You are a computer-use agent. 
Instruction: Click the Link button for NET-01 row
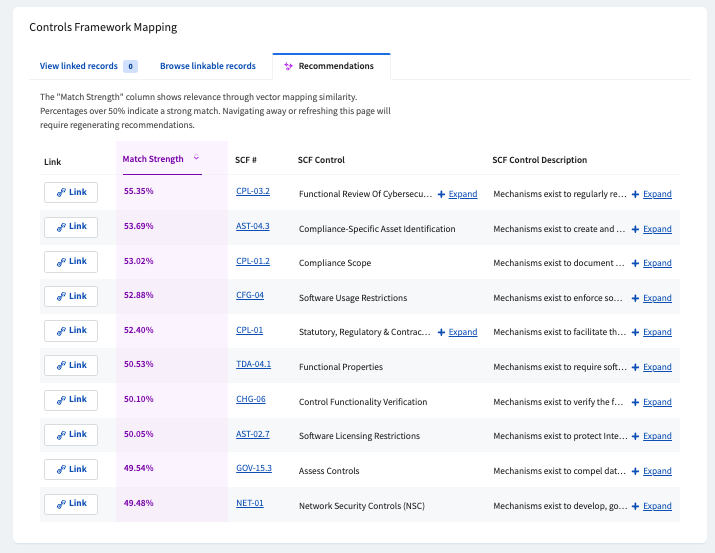pyautogui.click(x=71, y=503)
